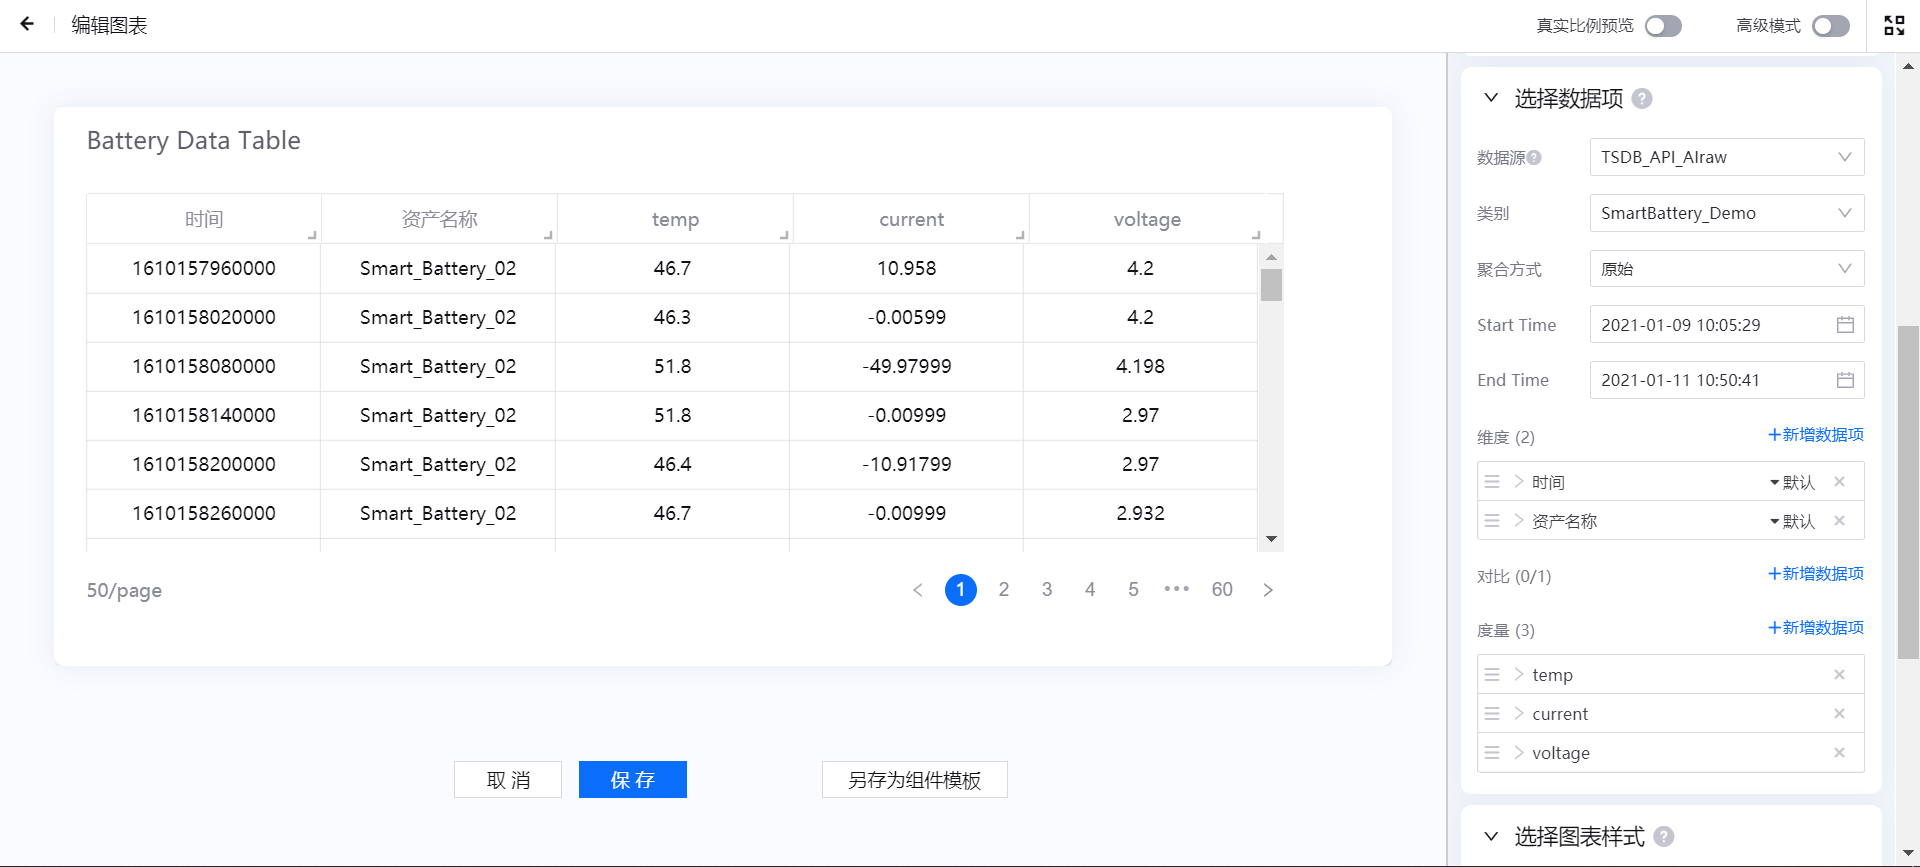Open the 默认 sort dropdown for 时间

pos(1792,483)
